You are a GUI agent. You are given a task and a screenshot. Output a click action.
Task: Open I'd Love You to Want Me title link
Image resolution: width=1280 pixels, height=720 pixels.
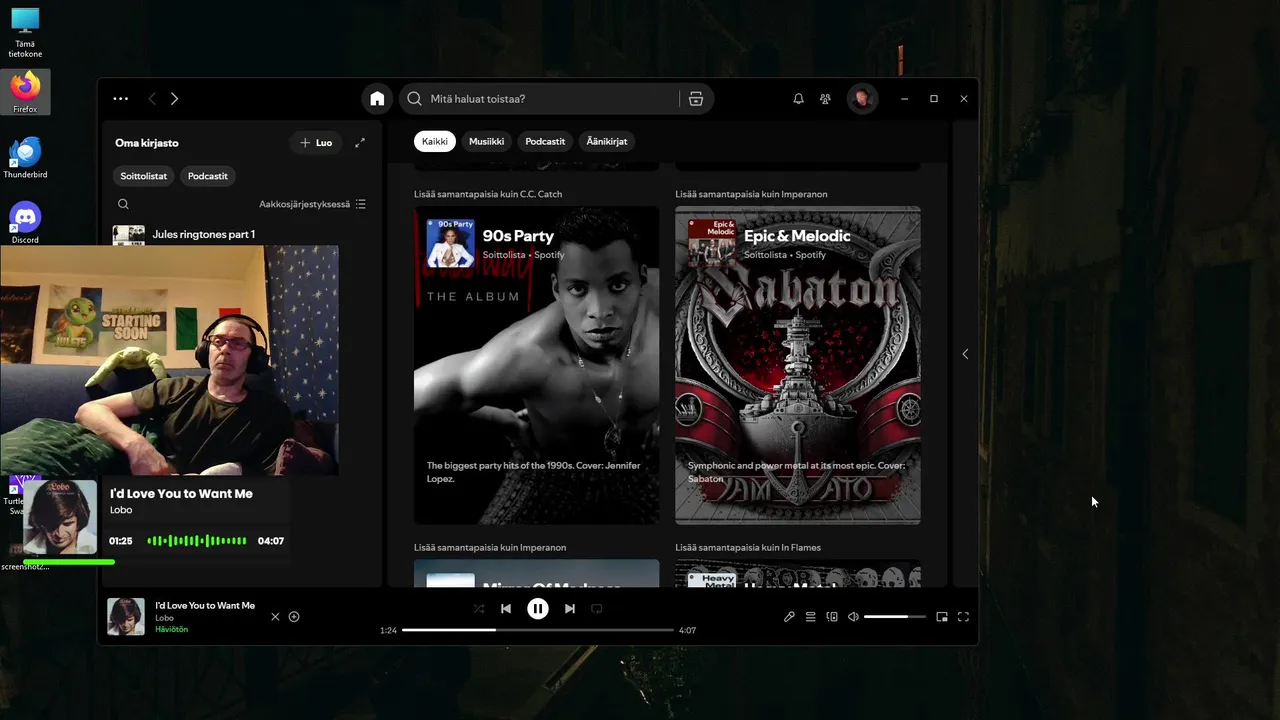coord(205,605)
